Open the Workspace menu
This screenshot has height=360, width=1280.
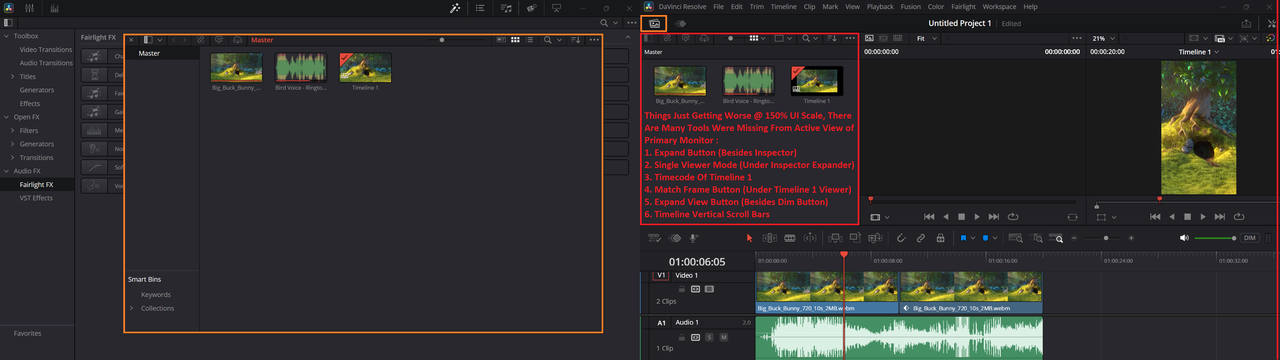tap(999, 7)
